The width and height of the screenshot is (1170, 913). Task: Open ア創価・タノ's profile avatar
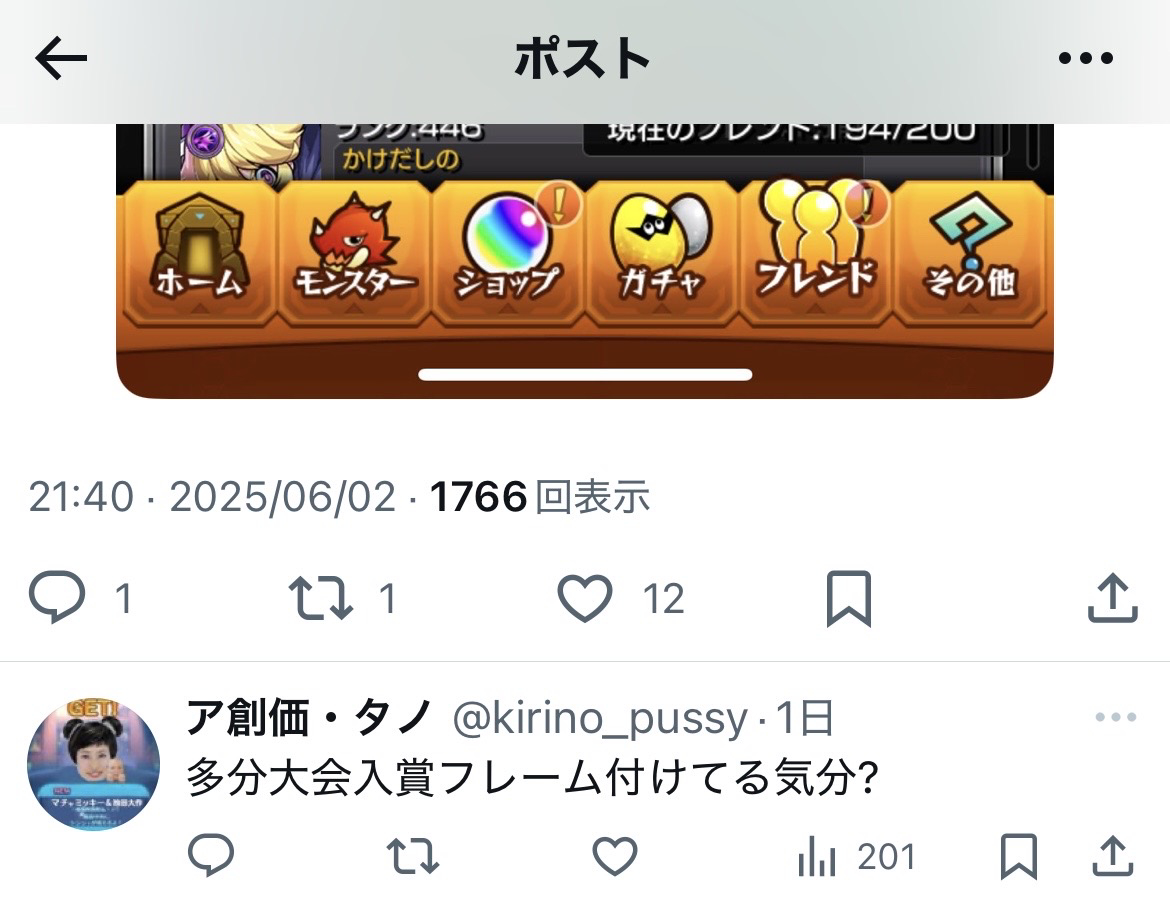(93, 764)
